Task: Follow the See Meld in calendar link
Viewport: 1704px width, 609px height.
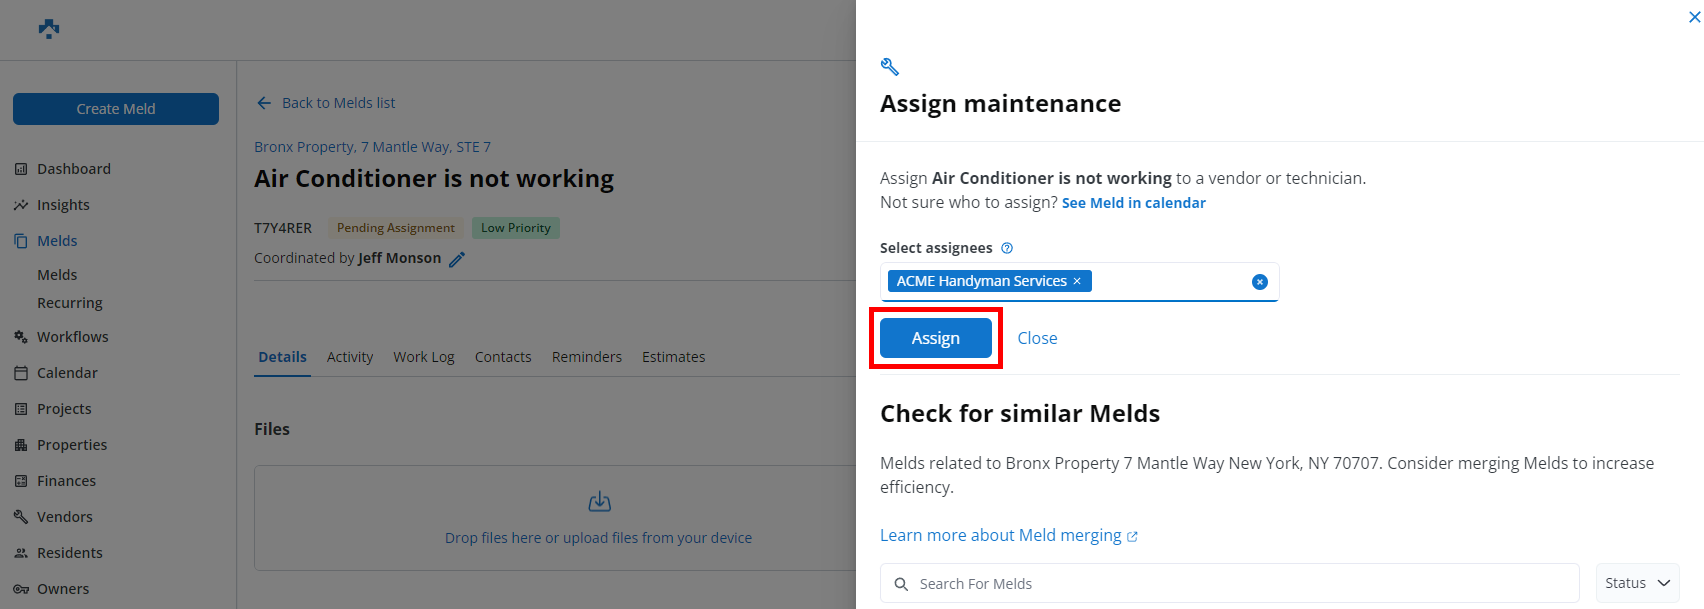Action: (x=1133, y=202)
